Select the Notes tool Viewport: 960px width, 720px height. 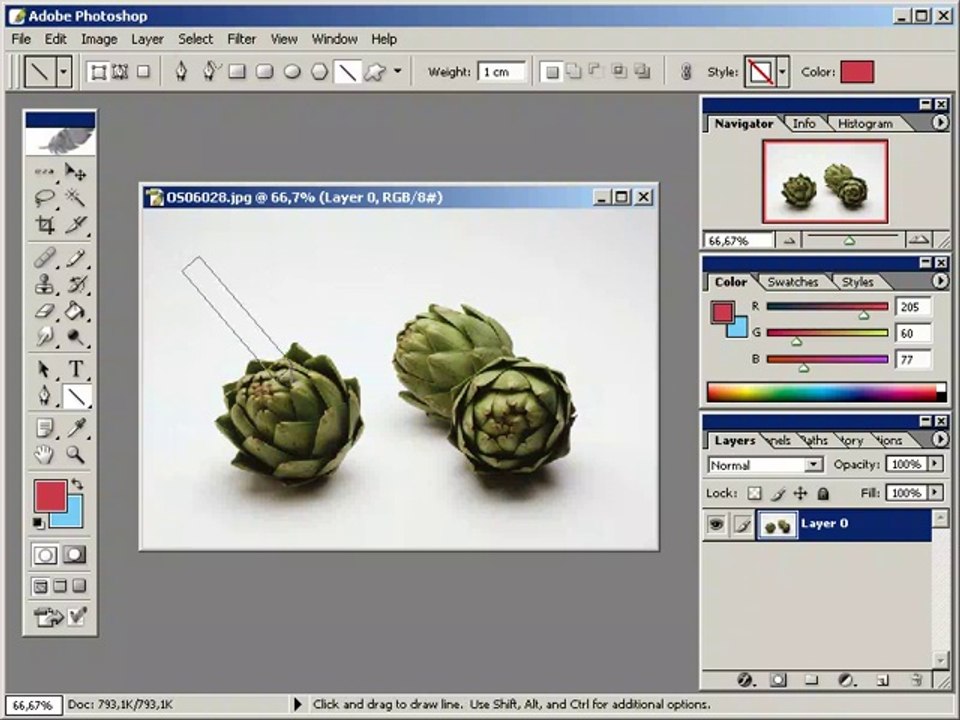click(45, 428)
